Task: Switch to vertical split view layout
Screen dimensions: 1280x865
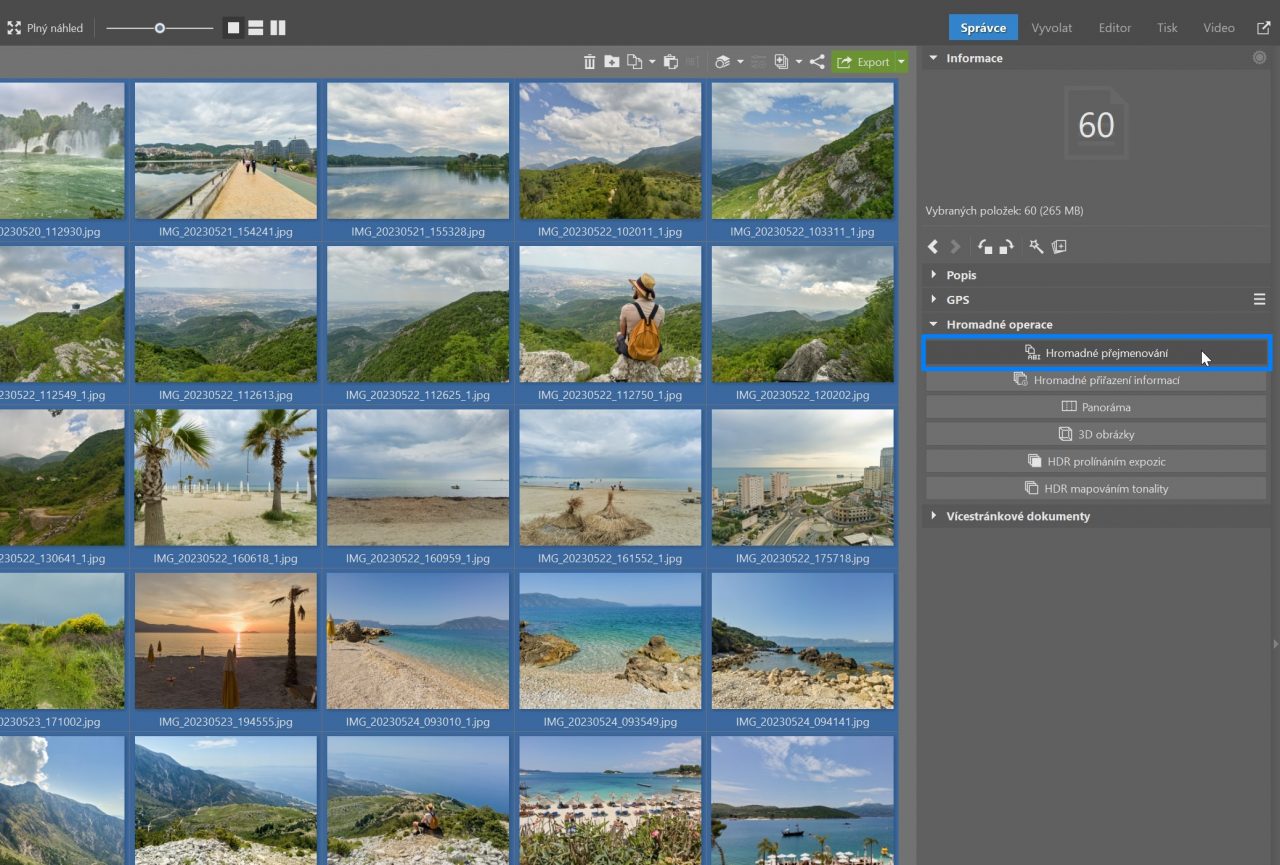Action: 277,28
